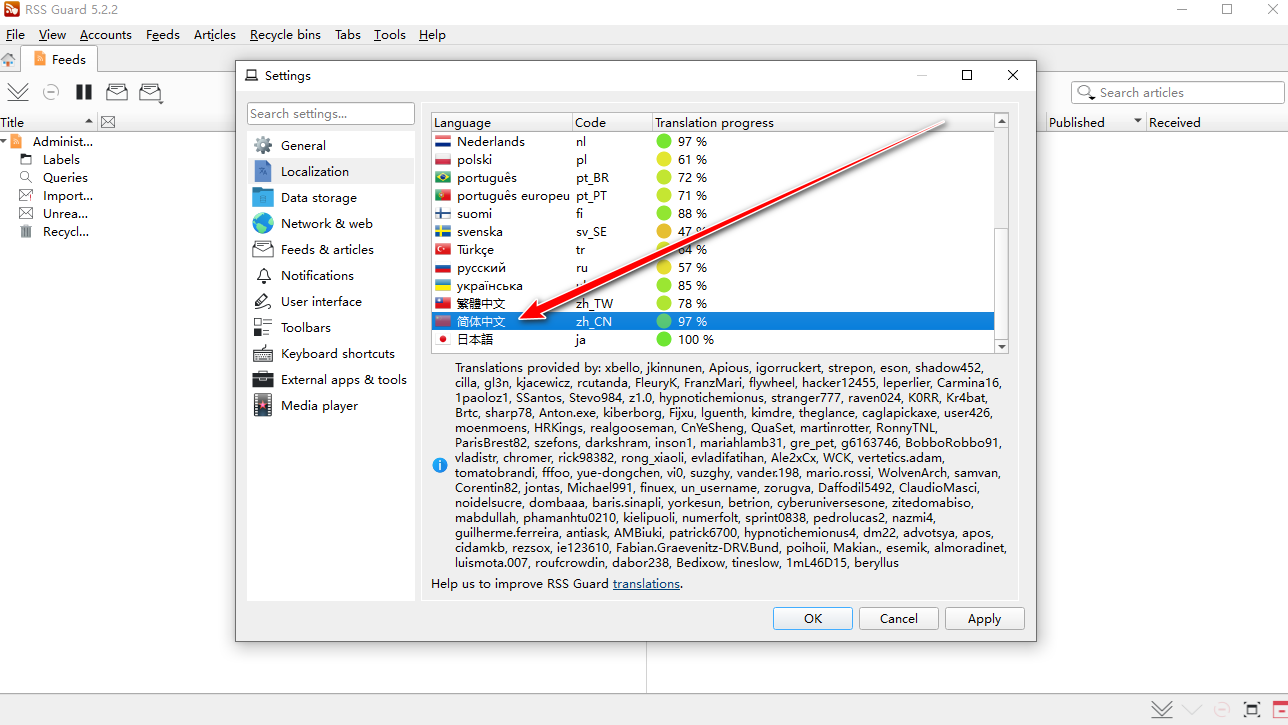
Task: Collapse the Administ... account tree arrow
Action: (4, 141)
